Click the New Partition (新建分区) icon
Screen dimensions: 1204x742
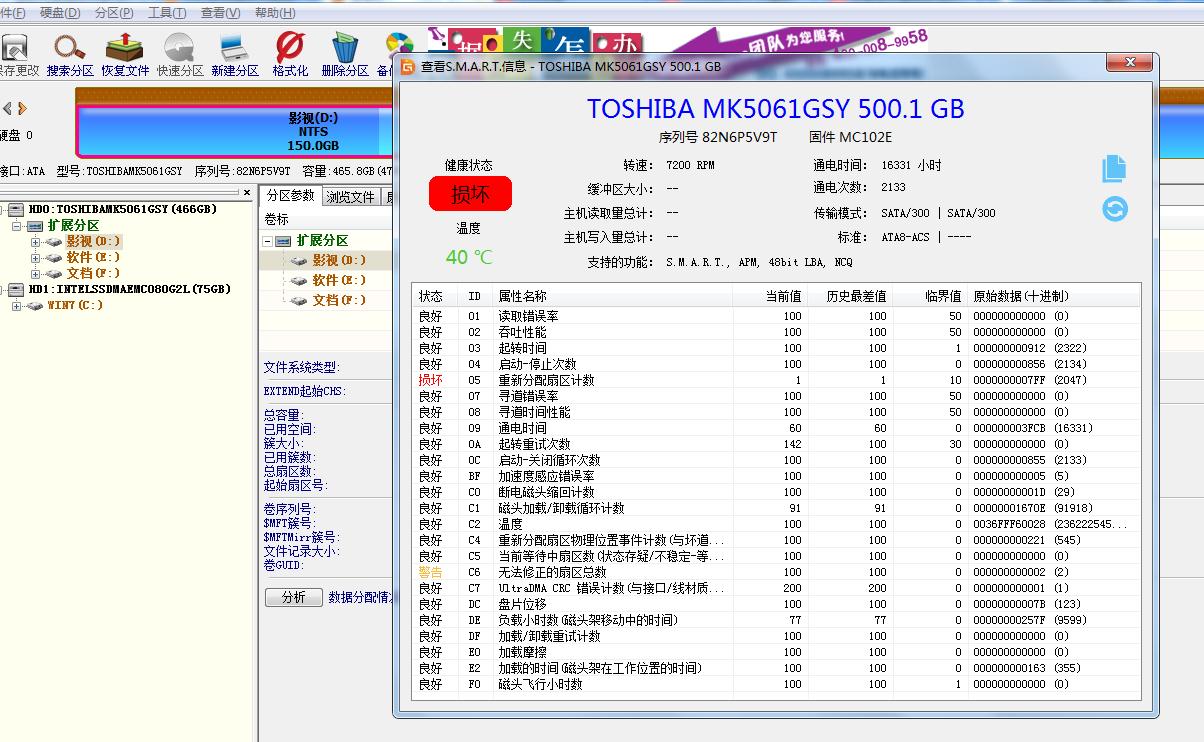pyautogui.click(x=234, y=46)
